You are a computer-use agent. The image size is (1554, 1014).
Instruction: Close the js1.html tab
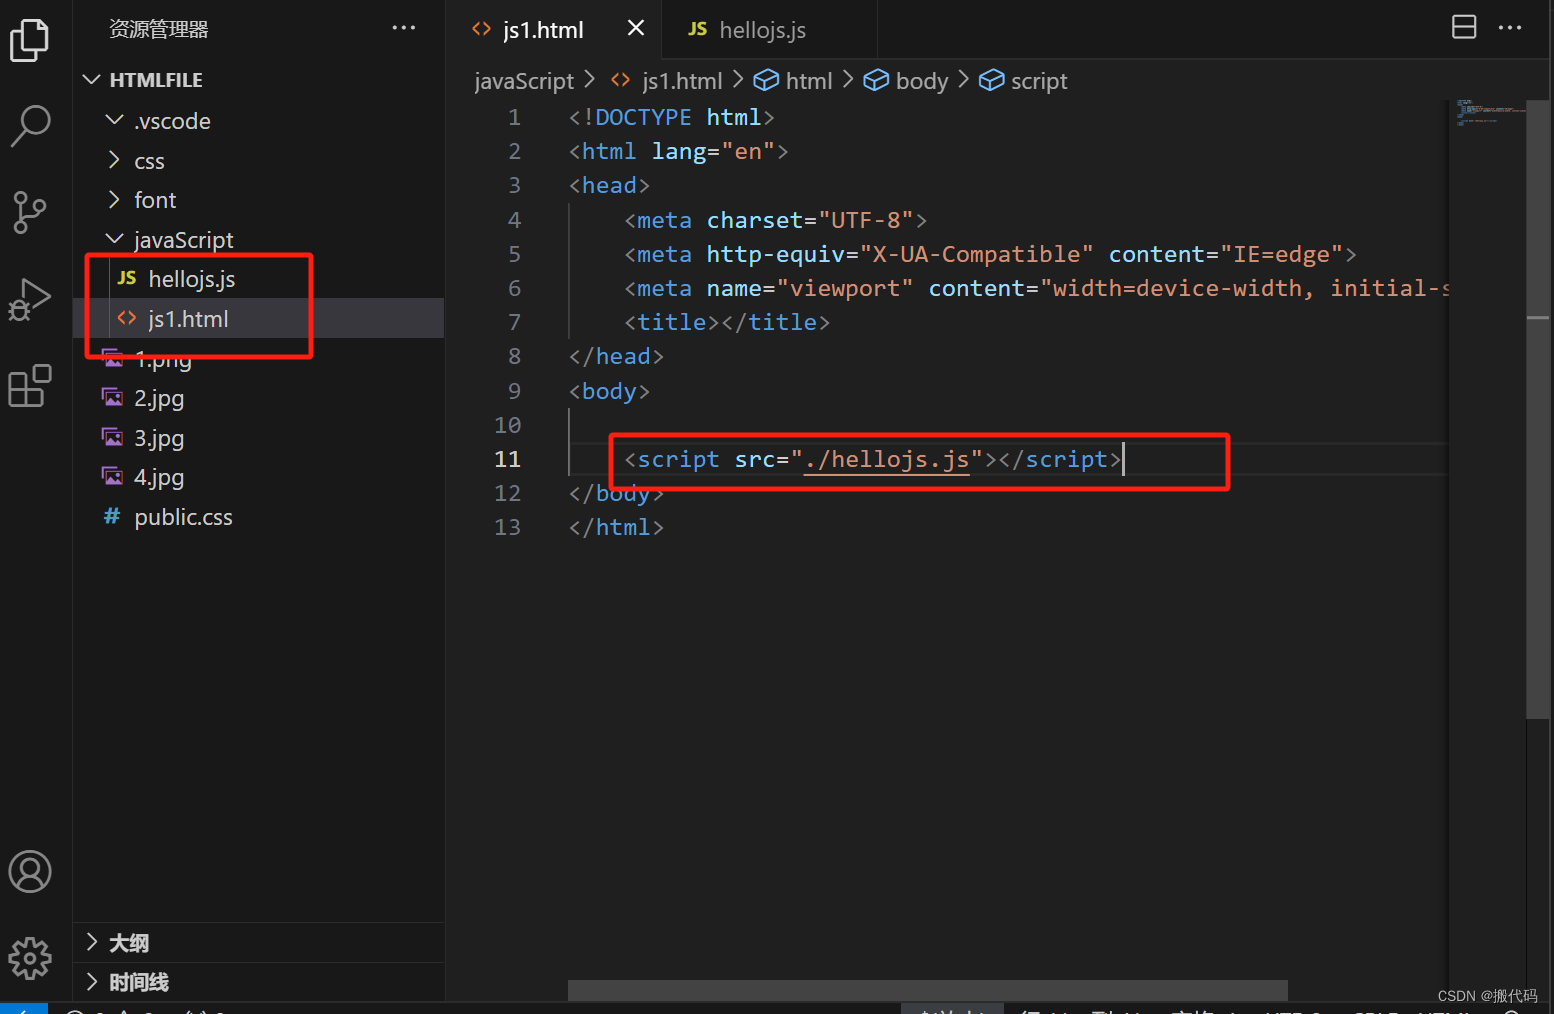click(x=636, y=29)
